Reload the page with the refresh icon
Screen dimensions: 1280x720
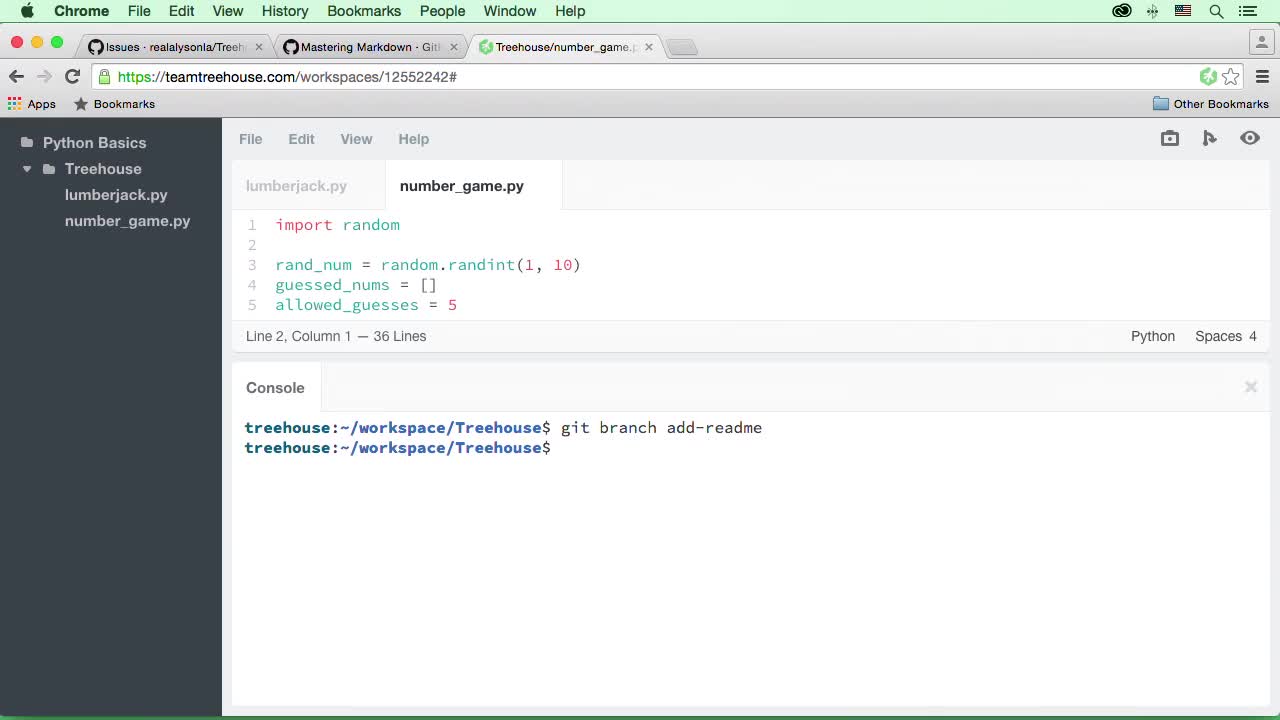pyautogui.click(x=72, y=76)
